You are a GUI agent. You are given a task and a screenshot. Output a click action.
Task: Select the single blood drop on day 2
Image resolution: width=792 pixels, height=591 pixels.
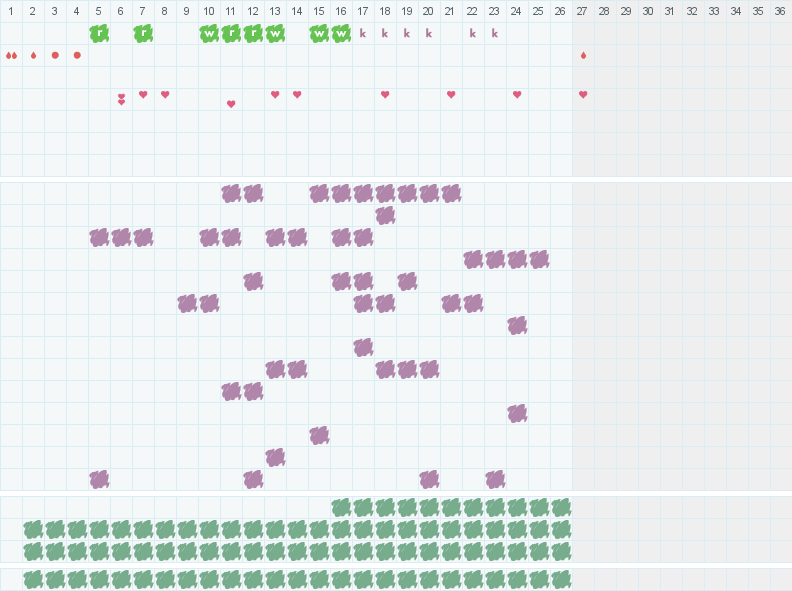(x=33, y=56)
